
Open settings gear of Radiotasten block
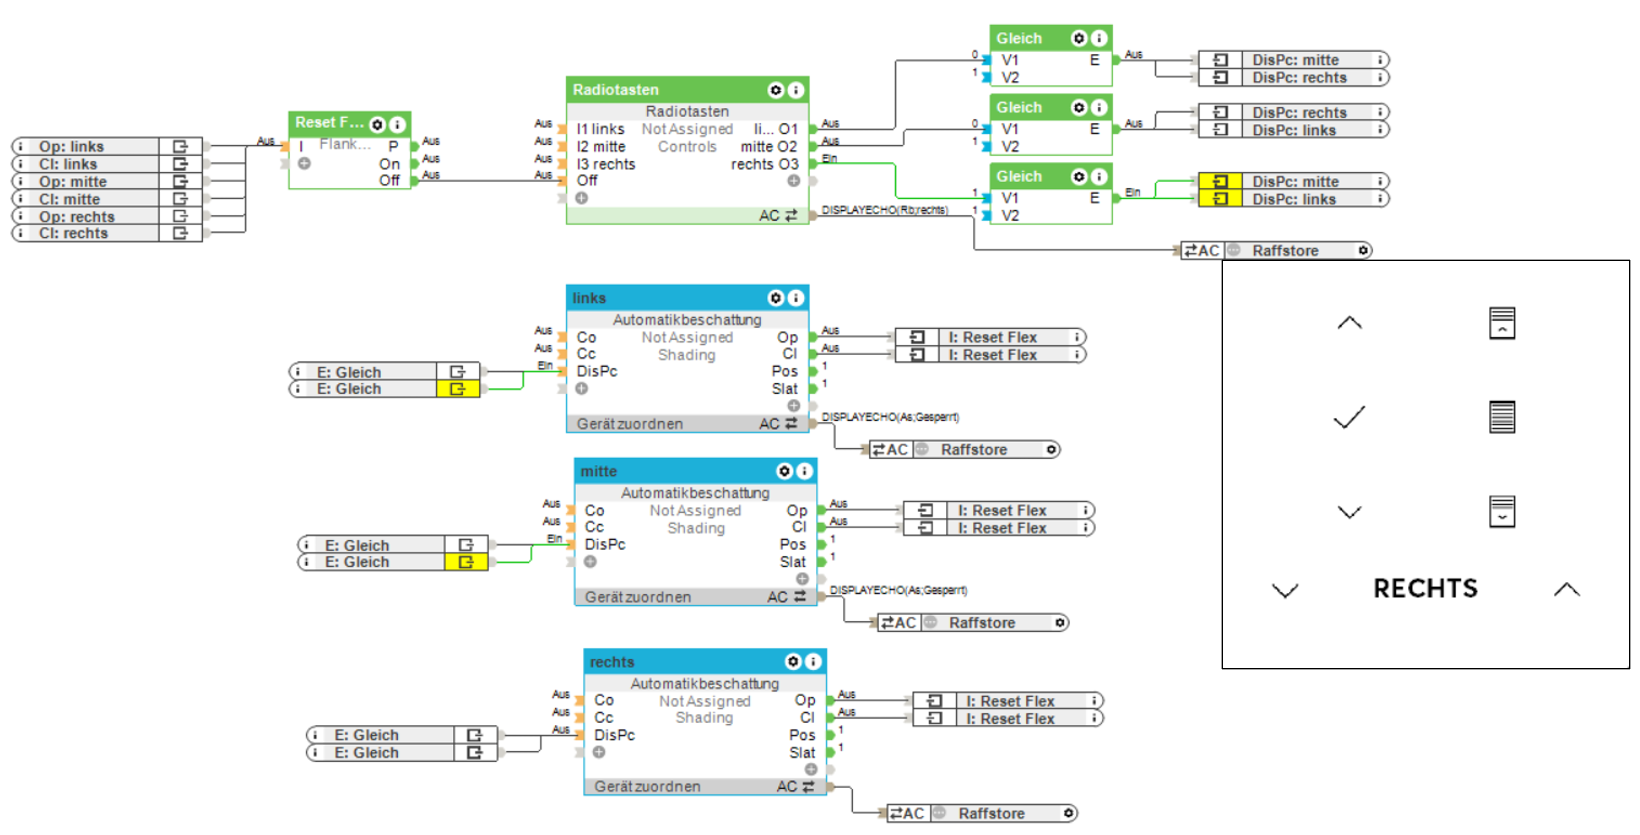tap(775, 90)
